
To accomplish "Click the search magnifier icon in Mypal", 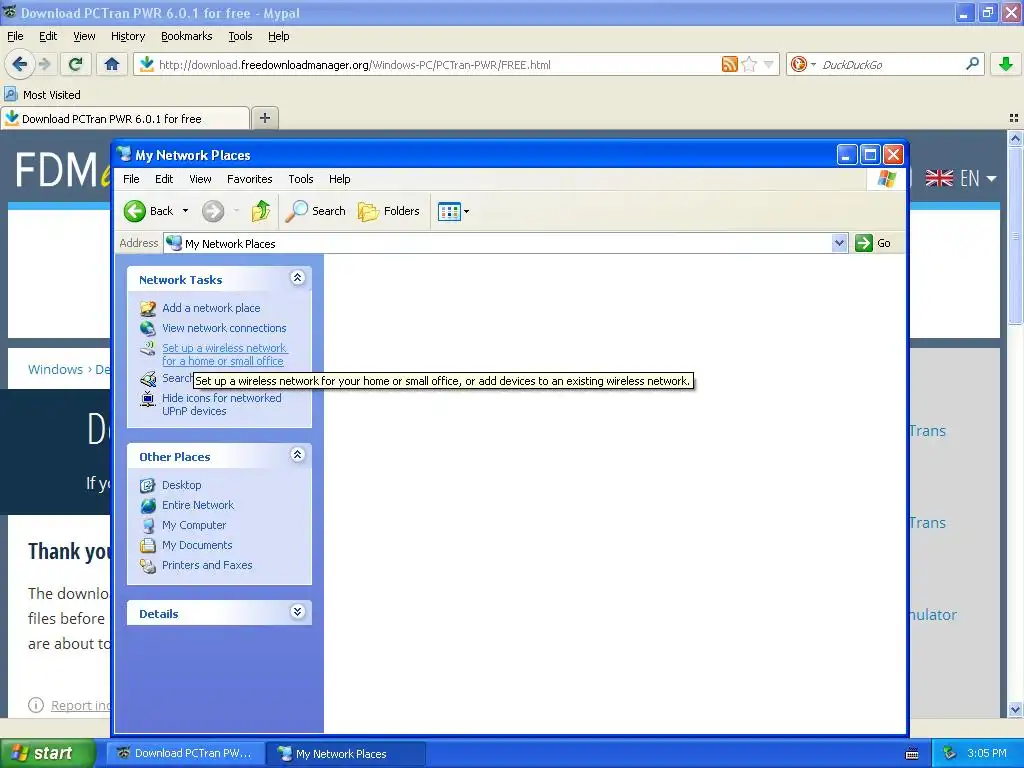I will (972, 64).
